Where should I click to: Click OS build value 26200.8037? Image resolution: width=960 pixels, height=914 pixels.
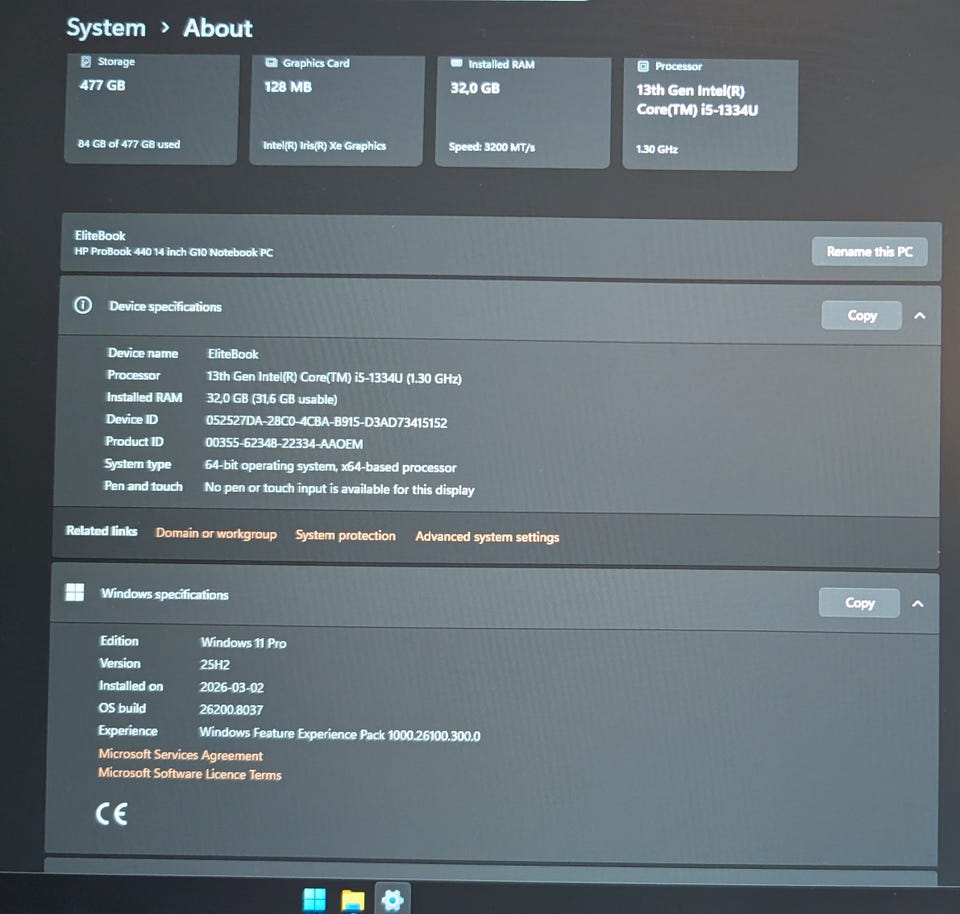point(231,710)
